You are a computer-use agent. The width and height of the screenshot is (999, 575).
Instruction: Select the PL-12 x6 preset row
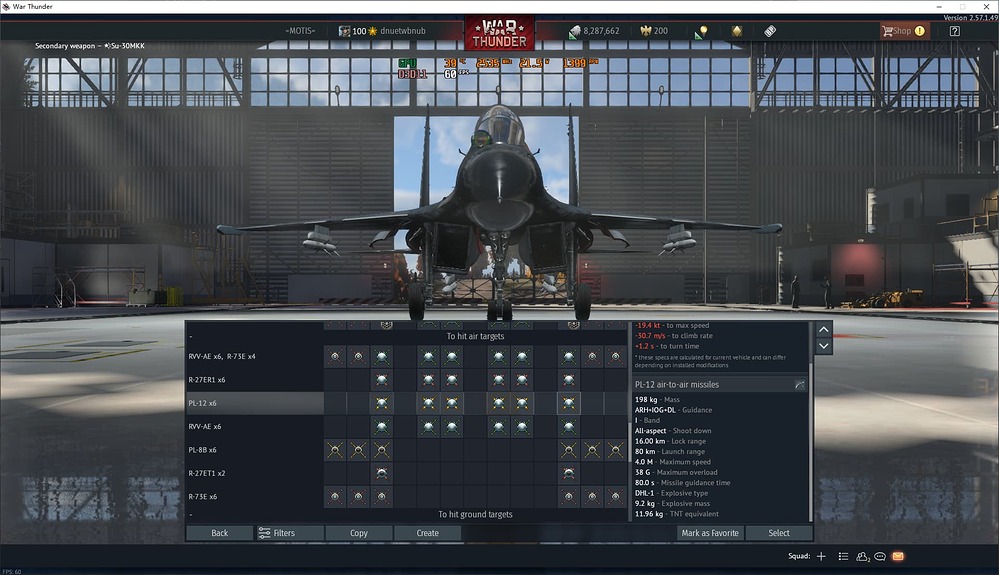pyautogui.click(x=407, y=403)
